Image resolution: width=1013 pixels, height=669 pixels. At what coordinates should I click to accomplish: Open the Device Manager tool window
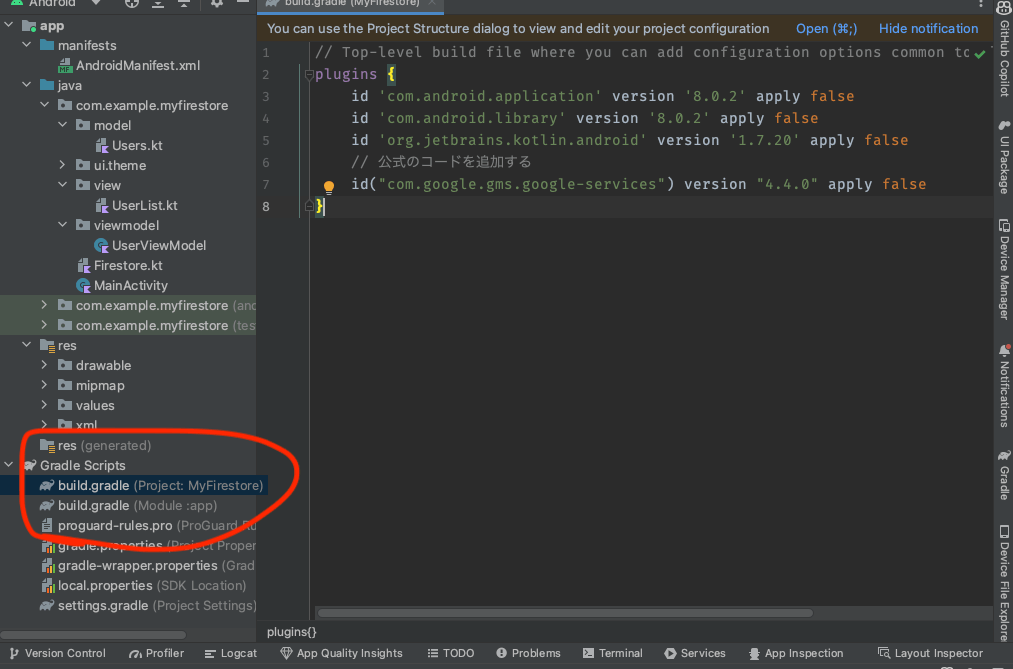(x=1004, y=269)
